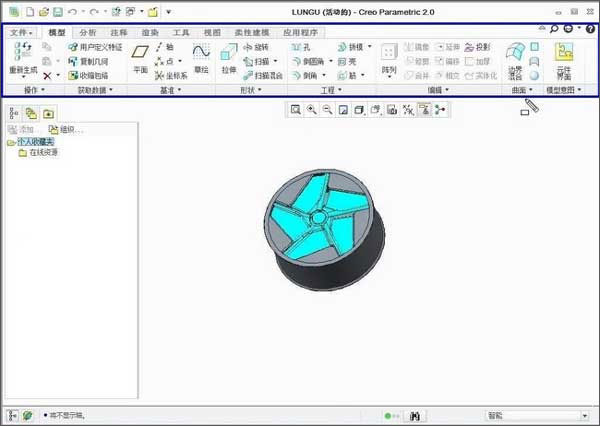Image resolution: width=600 pixels, height=426 pixels.
Task: Toggle the spin center icon
Action: click(x=440, y=110)
